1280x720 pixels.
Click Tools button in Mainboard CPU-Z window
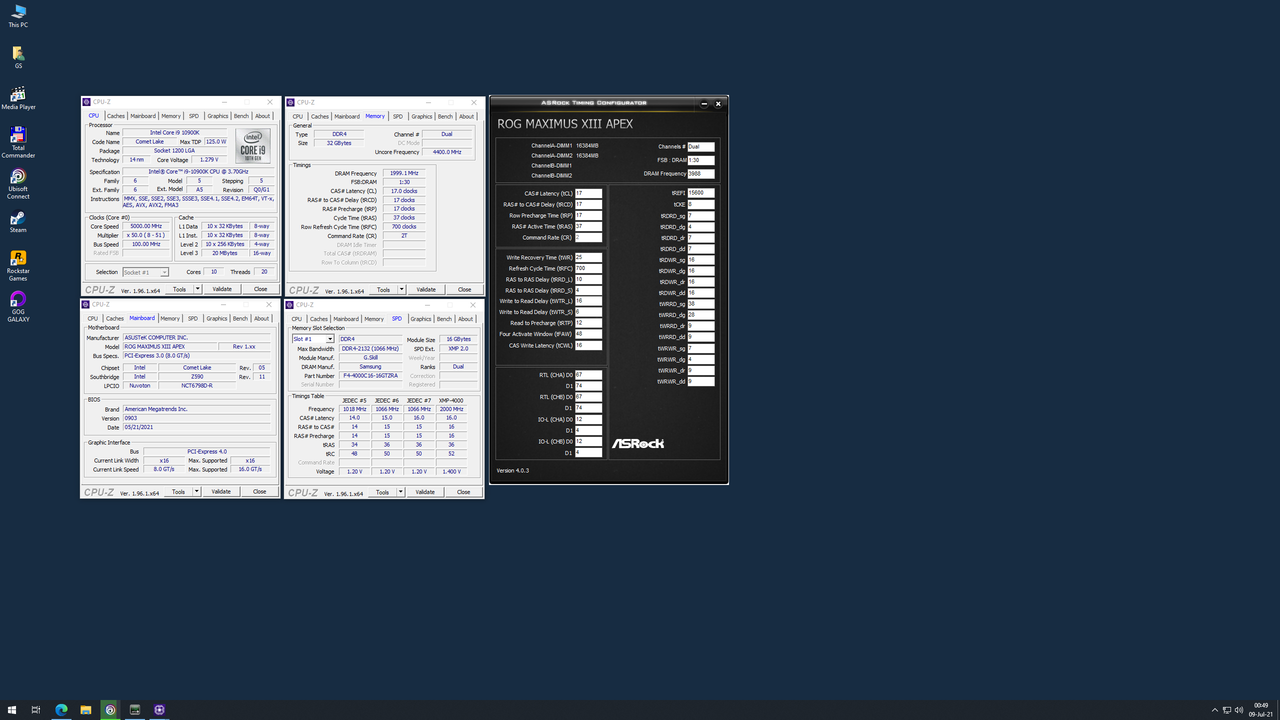pyautogui.click(x=177, y=491)
